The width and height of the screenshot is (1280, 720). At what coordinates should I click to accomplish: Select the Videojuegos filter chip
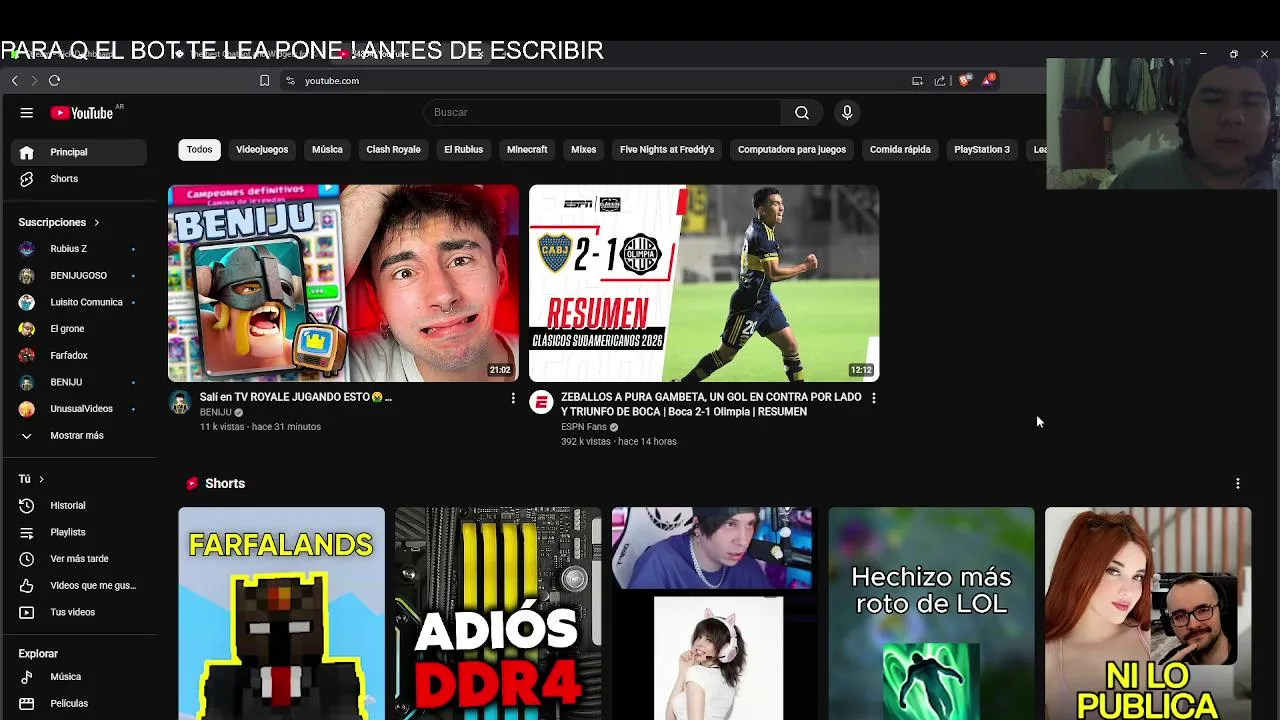(x=262, y=150)
